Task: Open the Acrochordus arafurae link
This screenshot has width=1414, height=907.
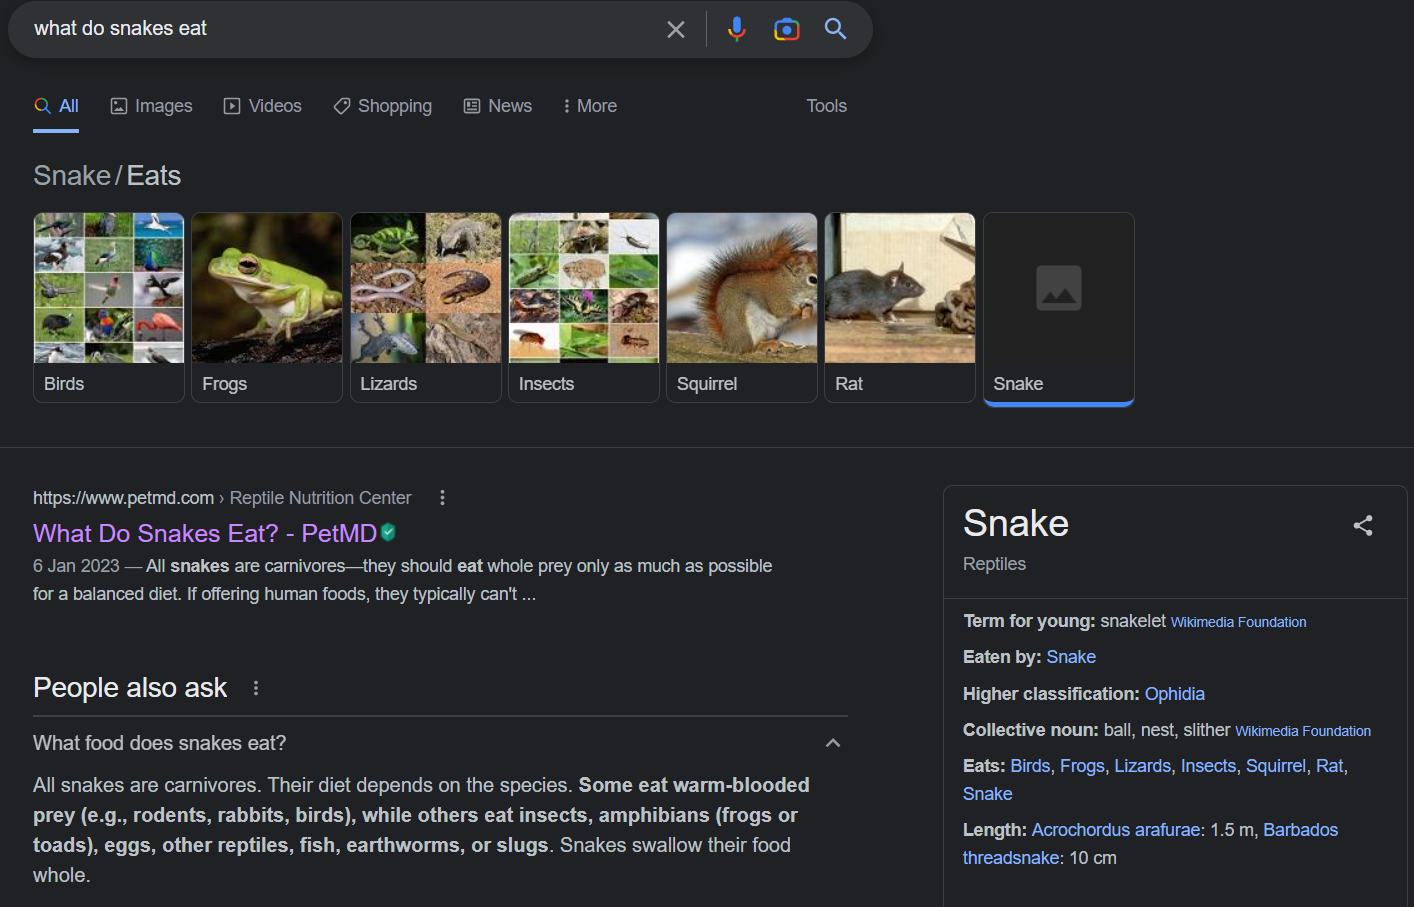Action: click(x=1115, y=830)
